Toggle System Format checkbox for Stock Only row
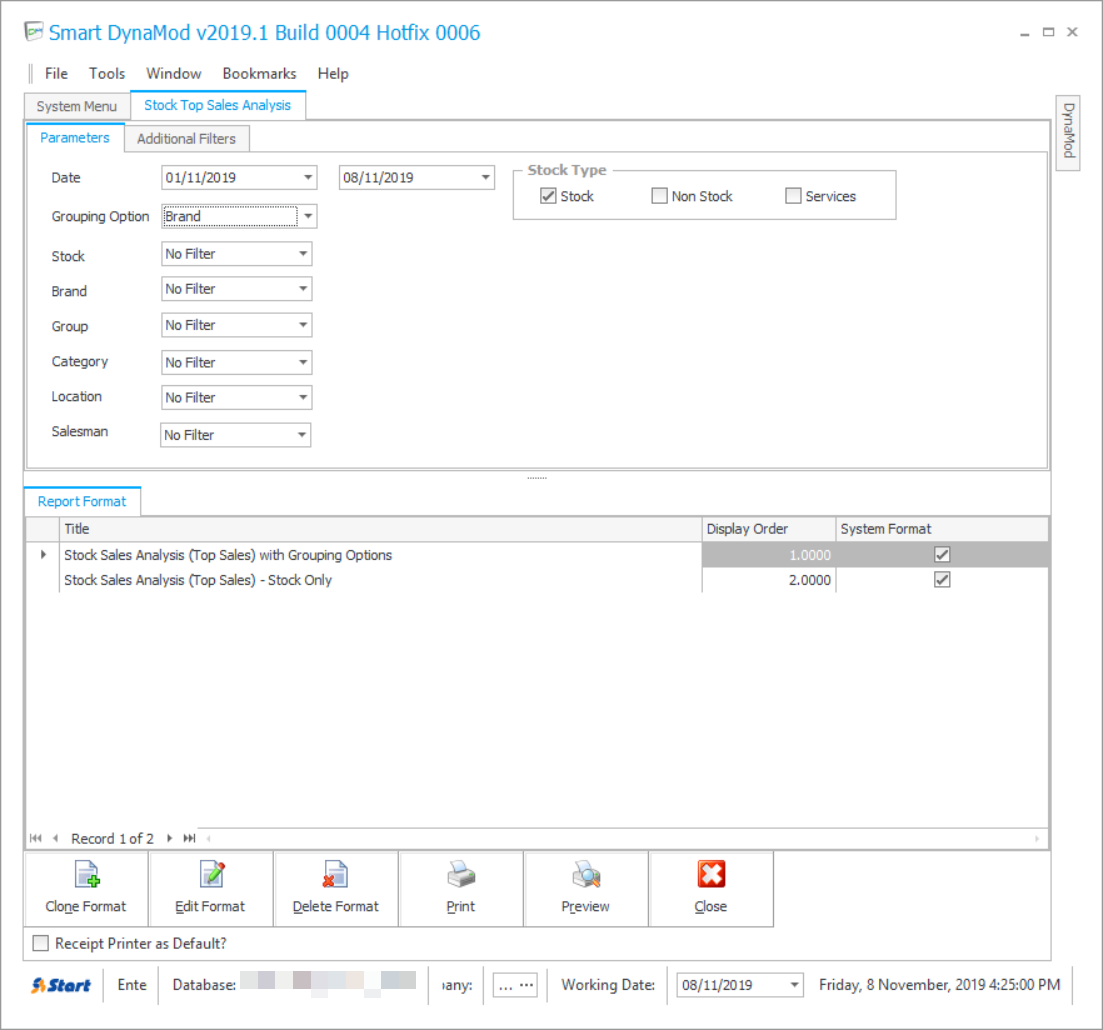 tap(942, 580)
